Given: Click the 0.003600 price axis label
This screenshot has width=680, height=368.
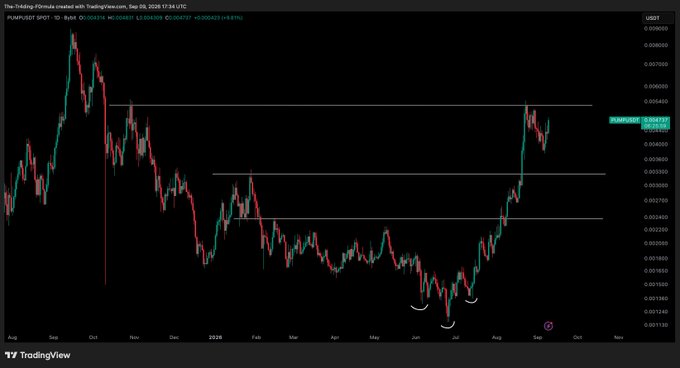Looking at the screenshot, I should [x=656, y=160].
